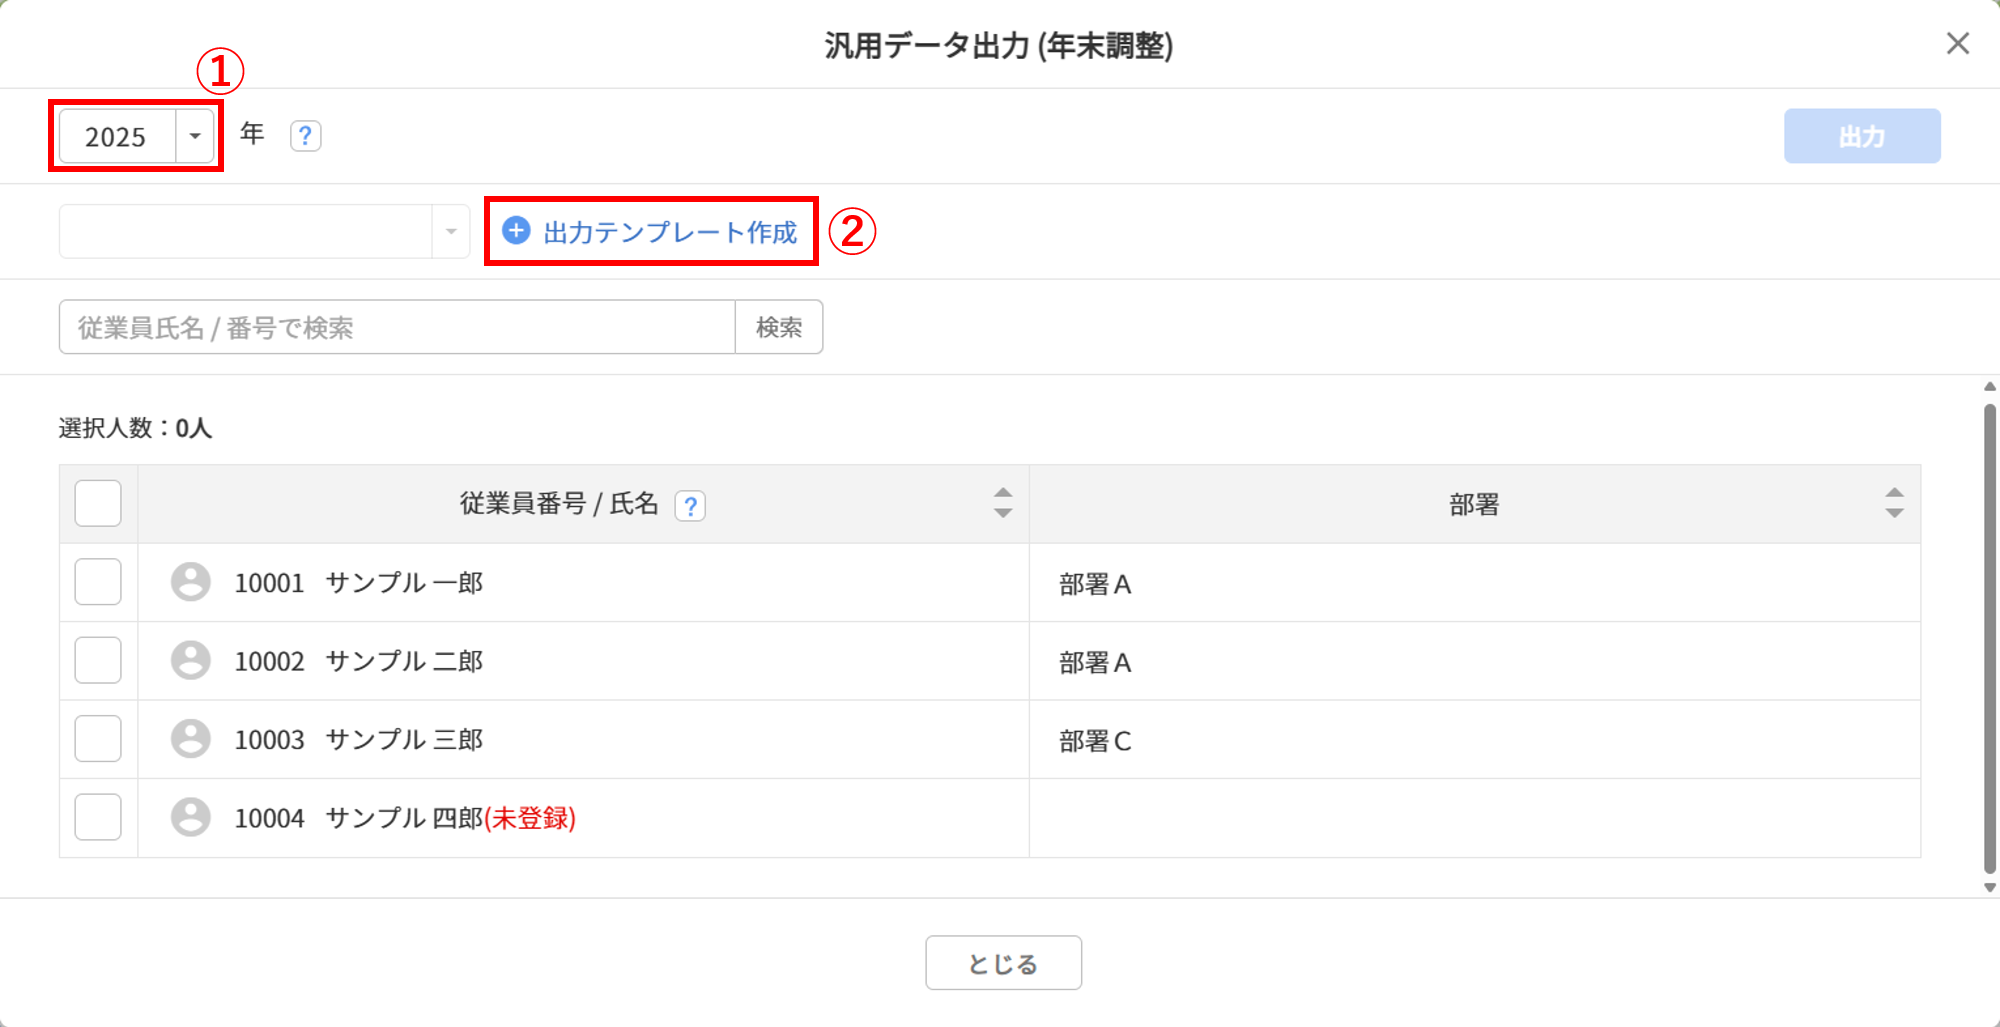Tick the checkbox for employee 10004
Screen dimensions: 2000x1027
(98, 818)
